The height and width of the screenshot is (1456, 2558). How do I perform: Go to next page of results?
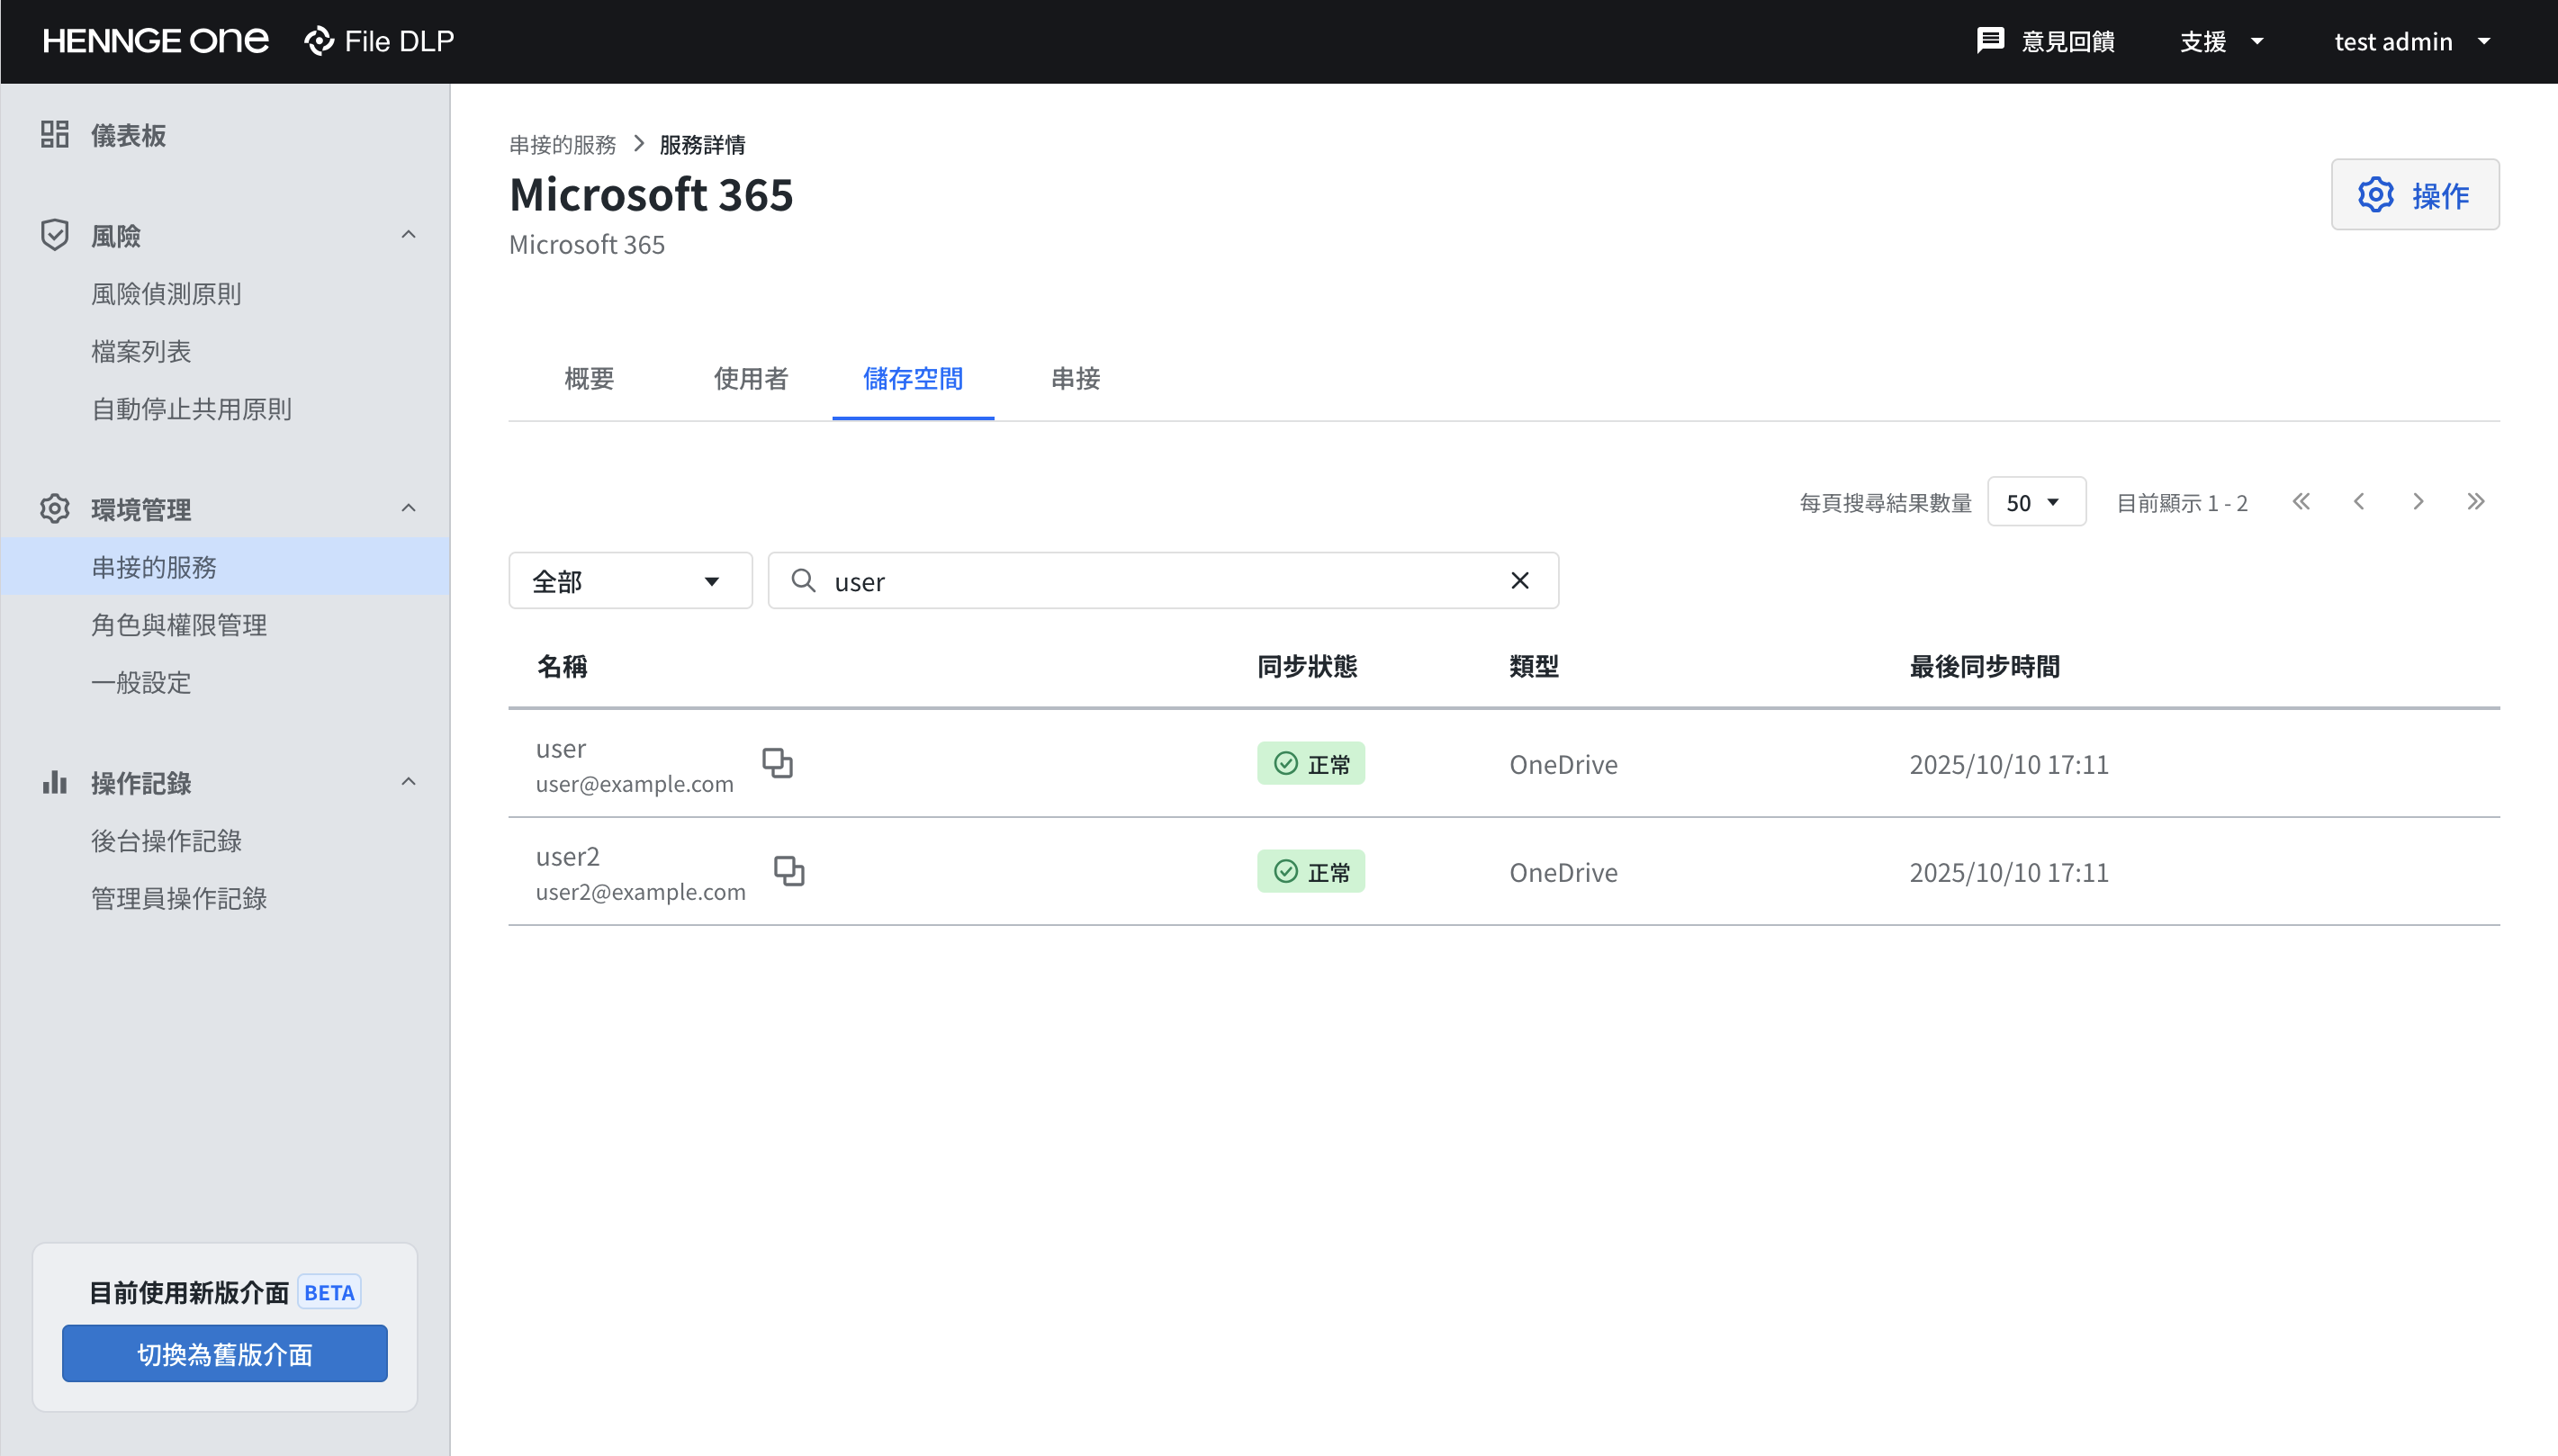click(x=2418, y=502)
